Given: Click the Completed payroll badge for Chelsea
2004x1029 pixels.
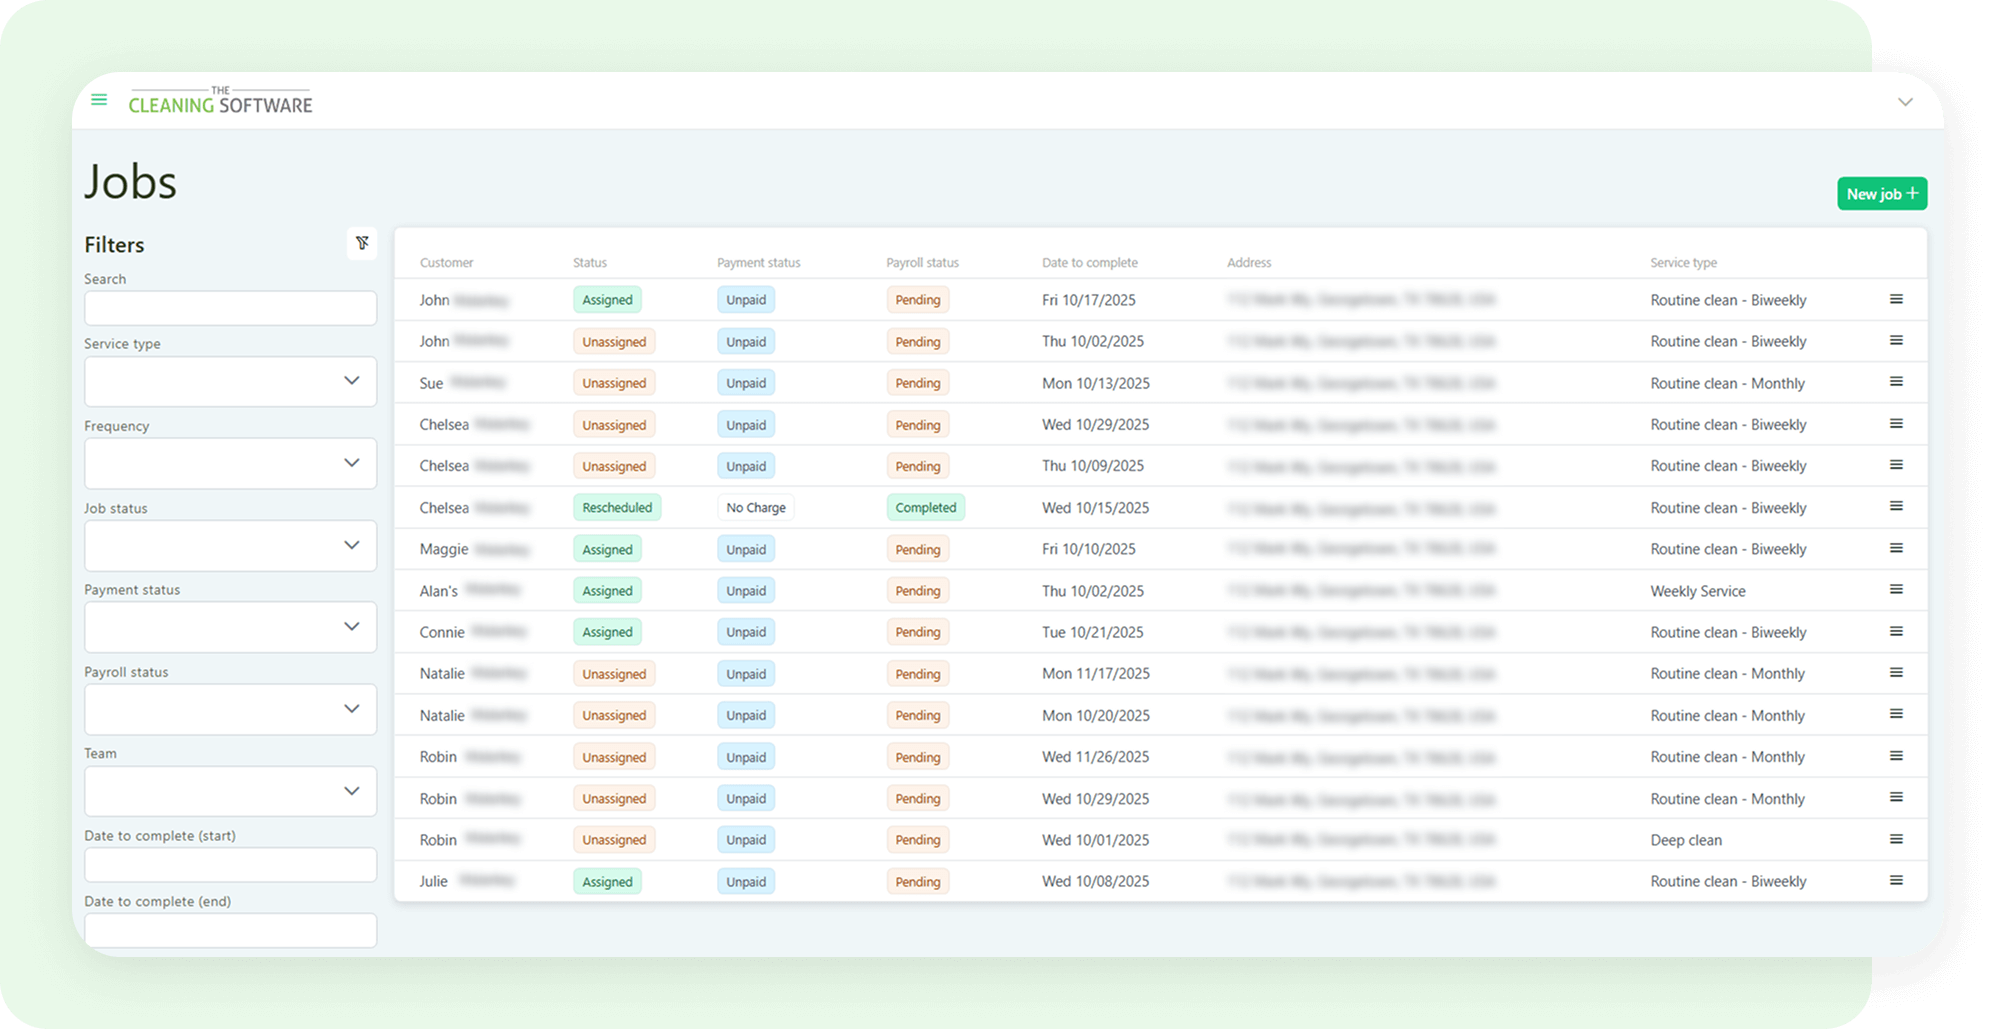Looking at the screenshot, I should coord(925,508).
